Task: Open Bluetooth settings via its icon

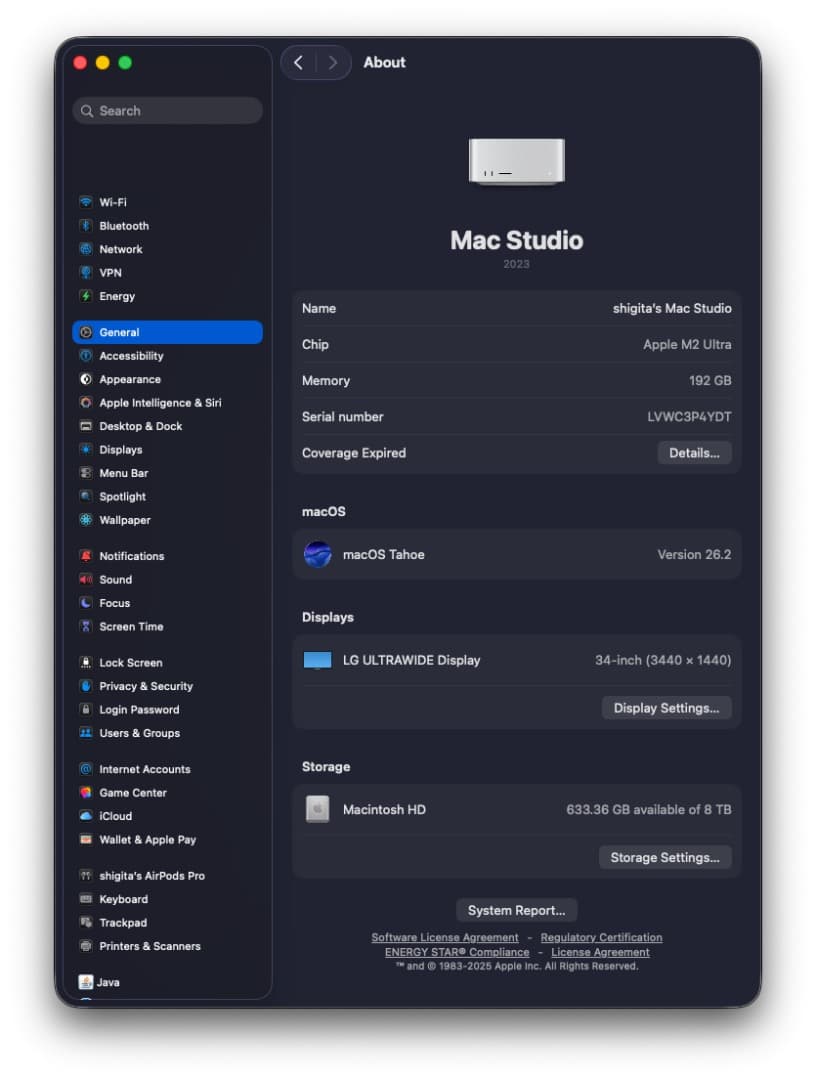Action: [86, 226]
